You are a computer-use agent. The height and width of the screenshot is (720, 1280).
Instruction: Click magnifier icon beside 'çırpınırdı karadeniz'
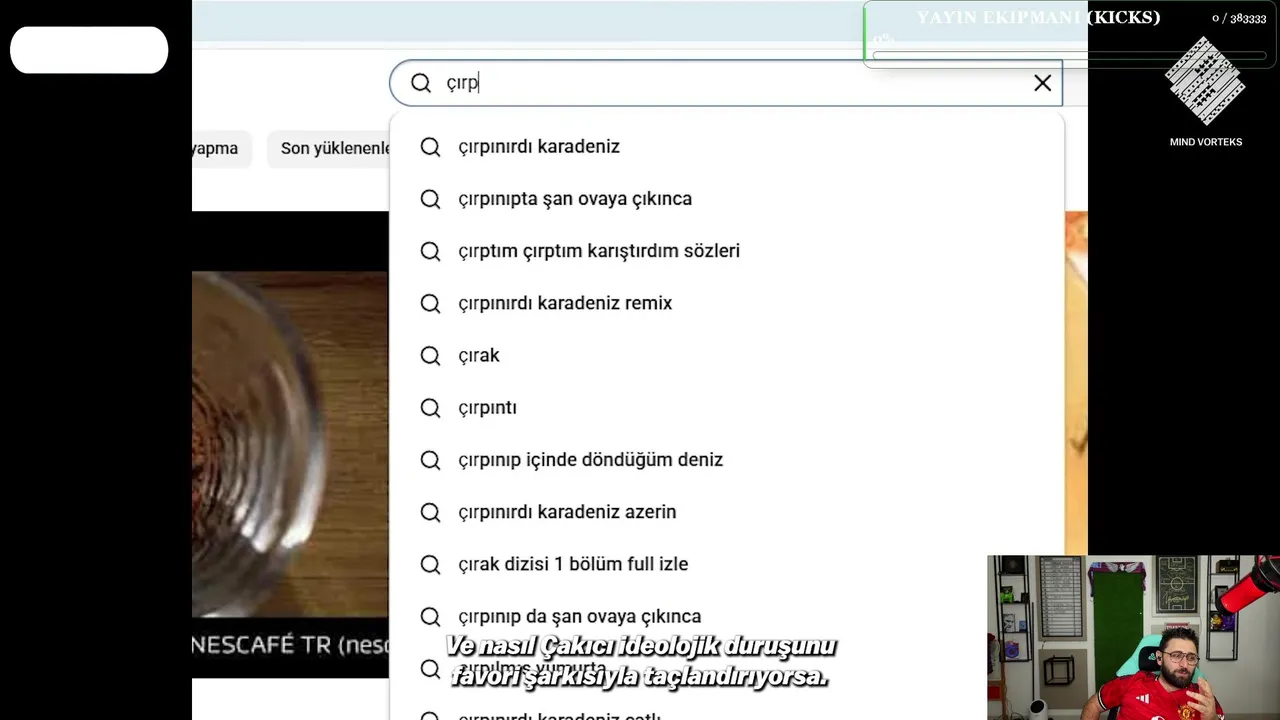430,147
